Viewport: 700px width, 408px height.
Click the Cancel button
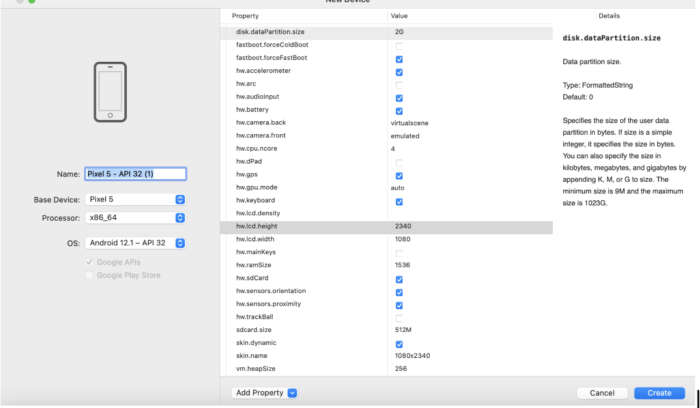(x=602, y=393)
